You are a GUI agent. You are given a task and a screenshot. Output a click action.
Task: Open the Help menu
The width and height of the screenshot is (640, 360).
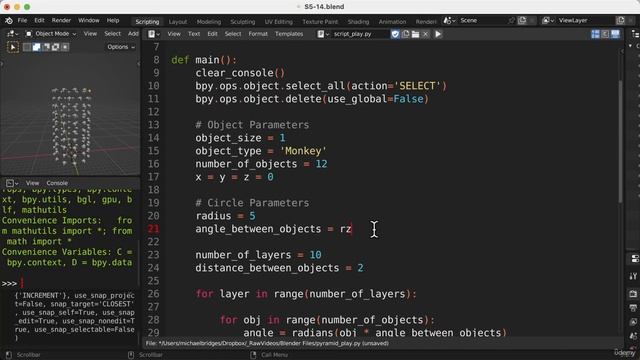113,20
